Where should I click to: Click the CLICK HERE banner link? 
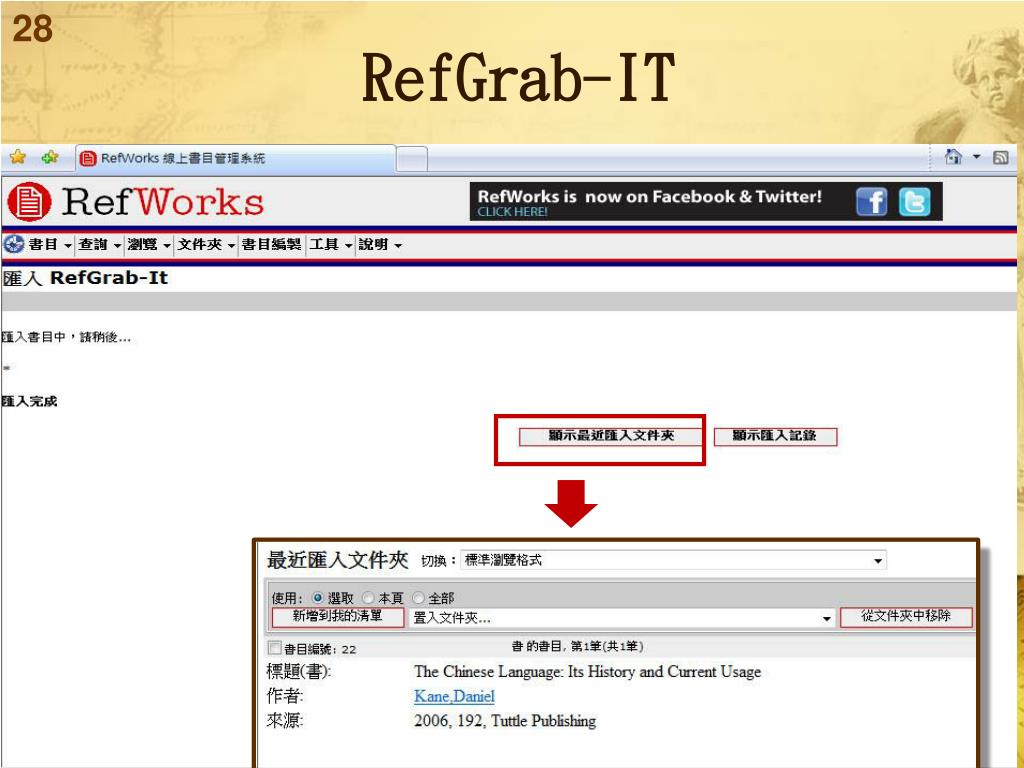click(x=513, y=212)
